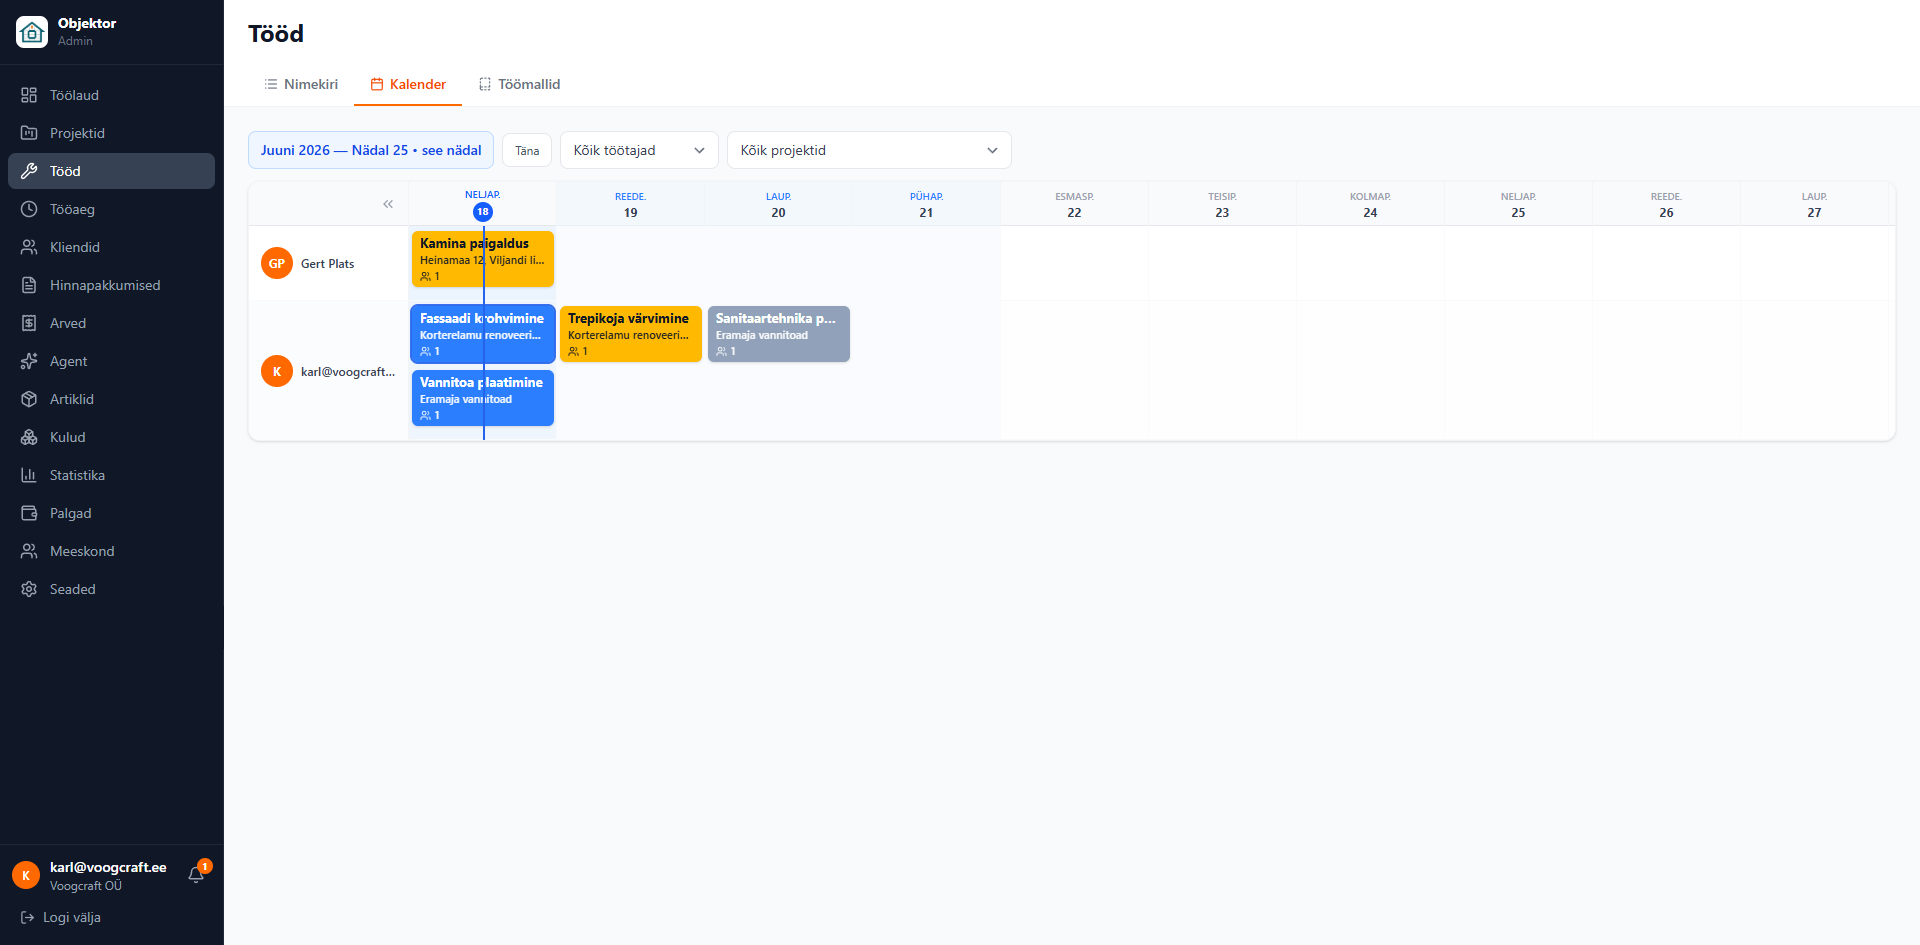Open the Kamina paigaldus job card
Viewport: 1920px width, 945px height.
tap(483, 259)
